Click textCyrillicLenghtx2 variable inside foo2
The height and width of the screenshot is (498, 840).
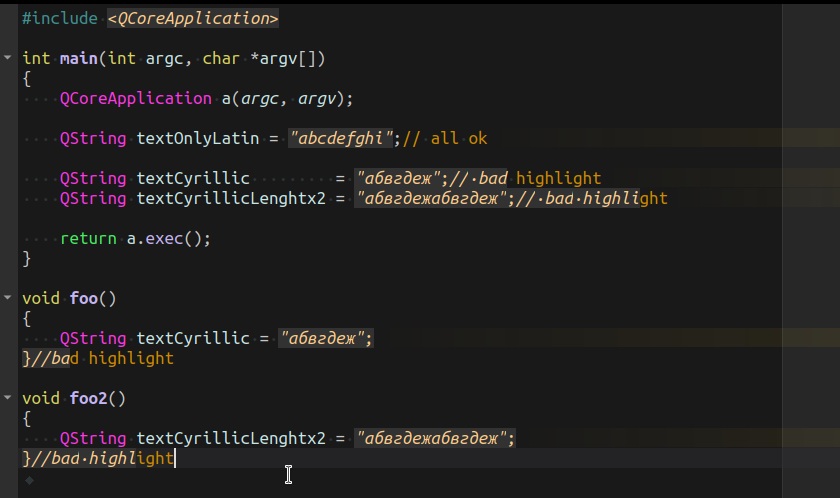point(231,438)
